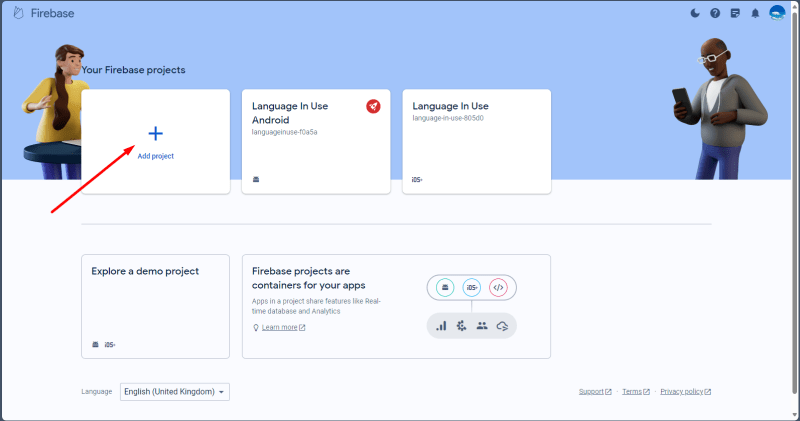Click the red rocket badge icon

pos(373,106)
